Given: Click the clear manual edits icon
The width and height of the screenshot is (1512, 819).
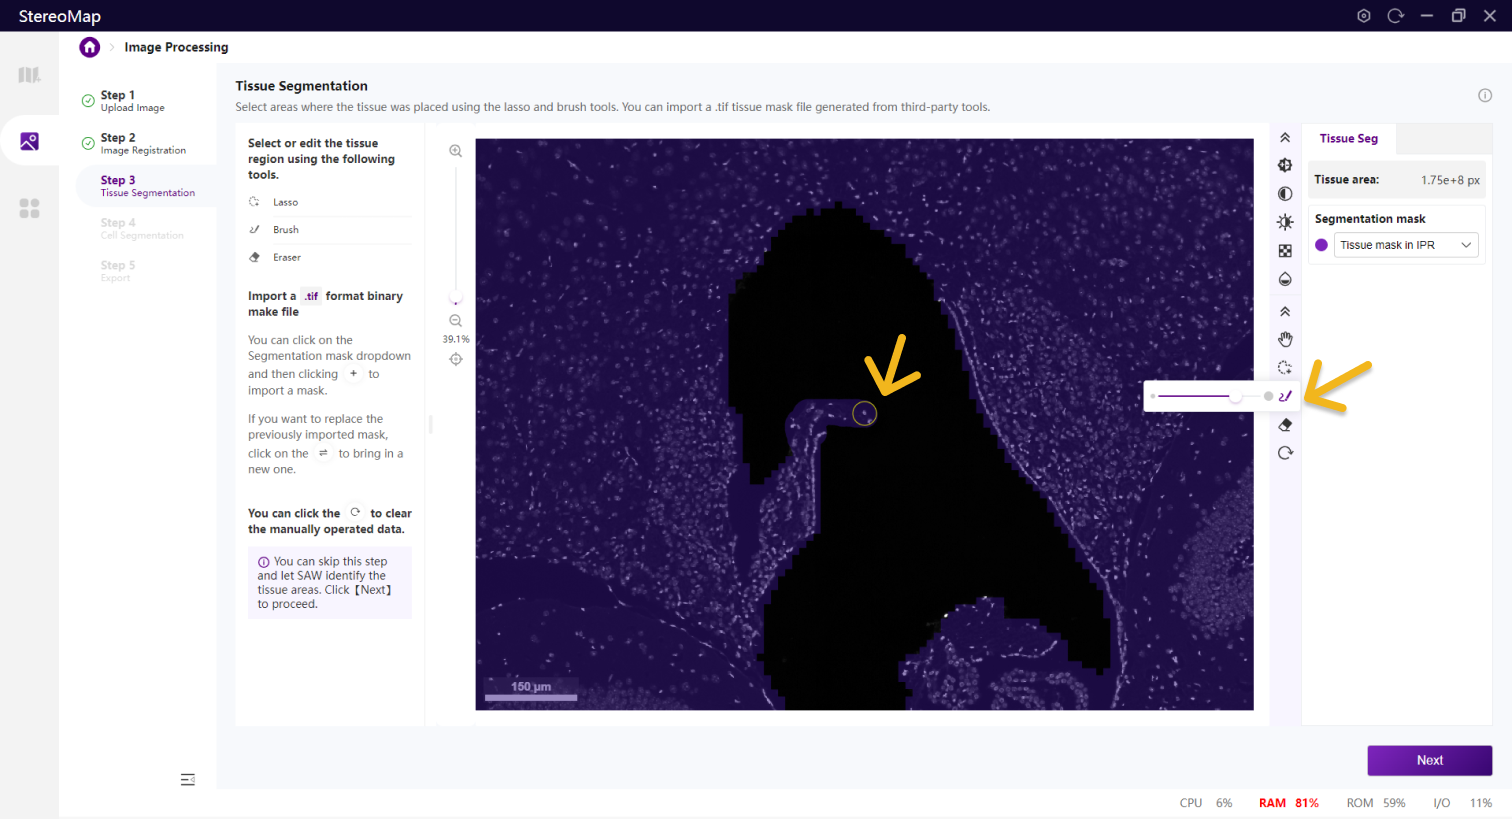Looking at the screenshot, I should (x=1285, y=453).
